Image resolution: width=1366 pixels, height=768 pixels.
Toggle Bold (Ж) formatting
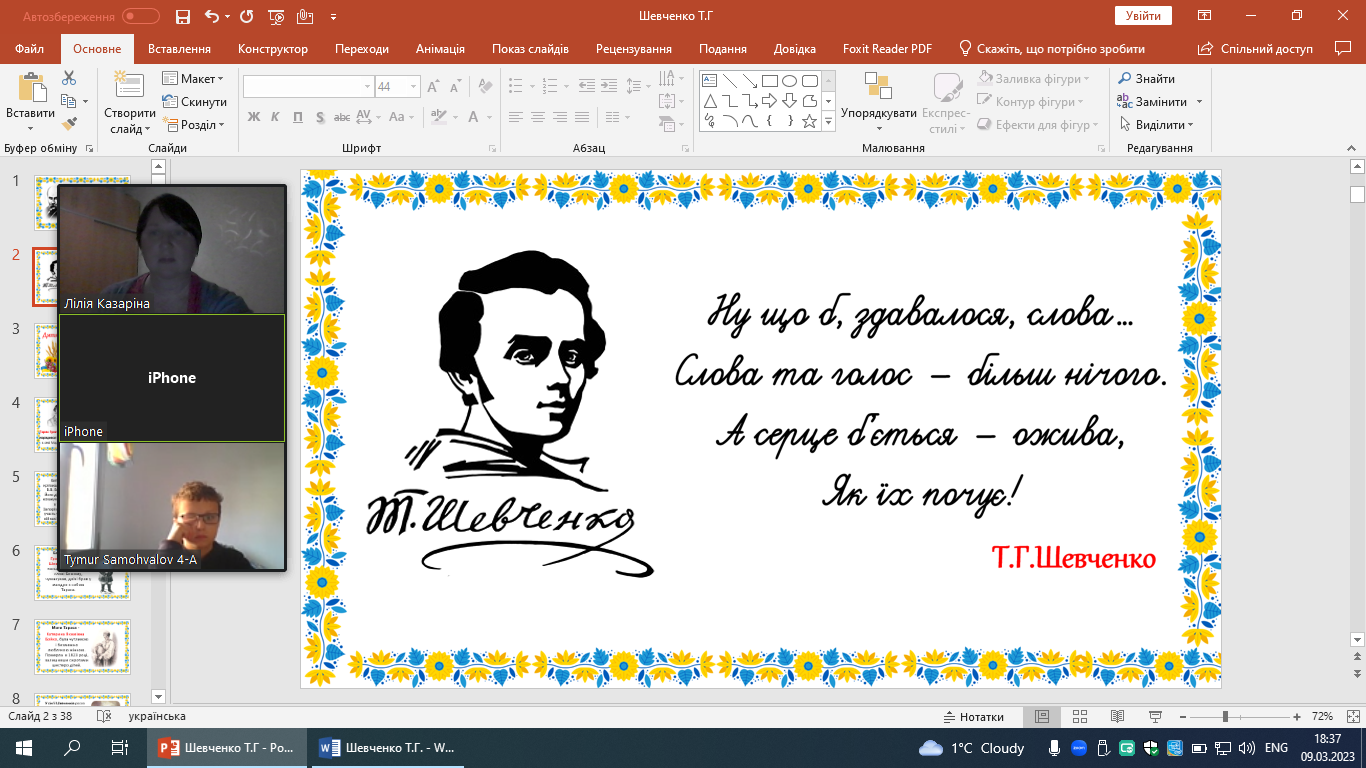[253, 117]
